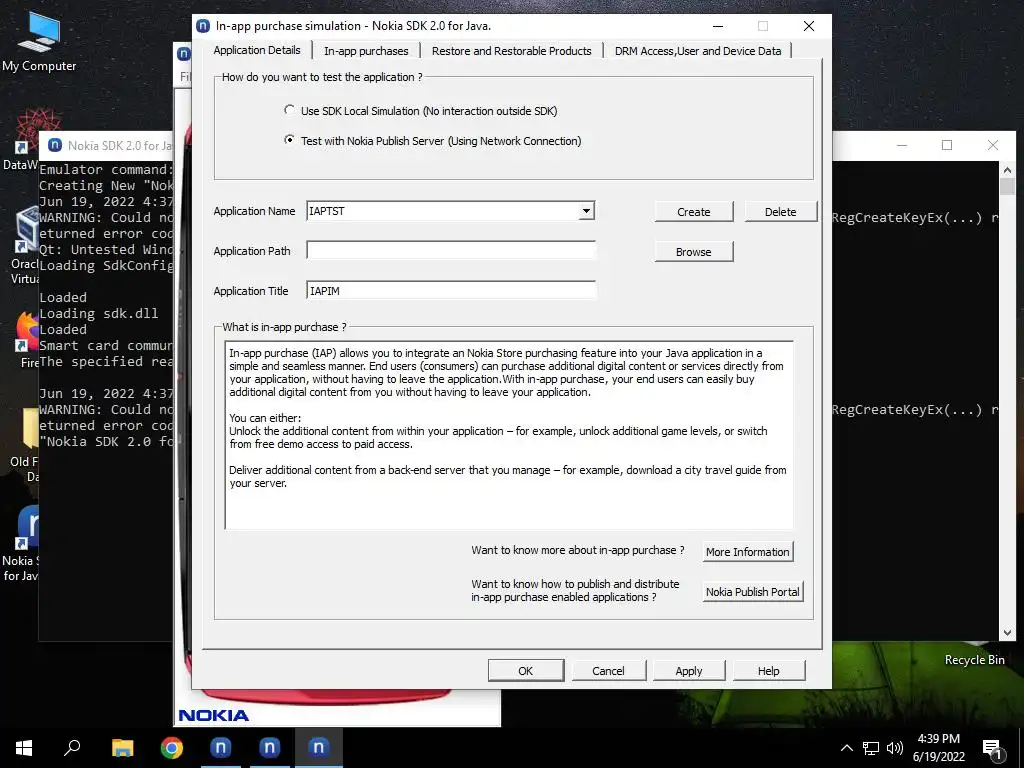This screenshot has height=768, width=1024.
Task: Open the notification center icon
Action: [992, 750]
